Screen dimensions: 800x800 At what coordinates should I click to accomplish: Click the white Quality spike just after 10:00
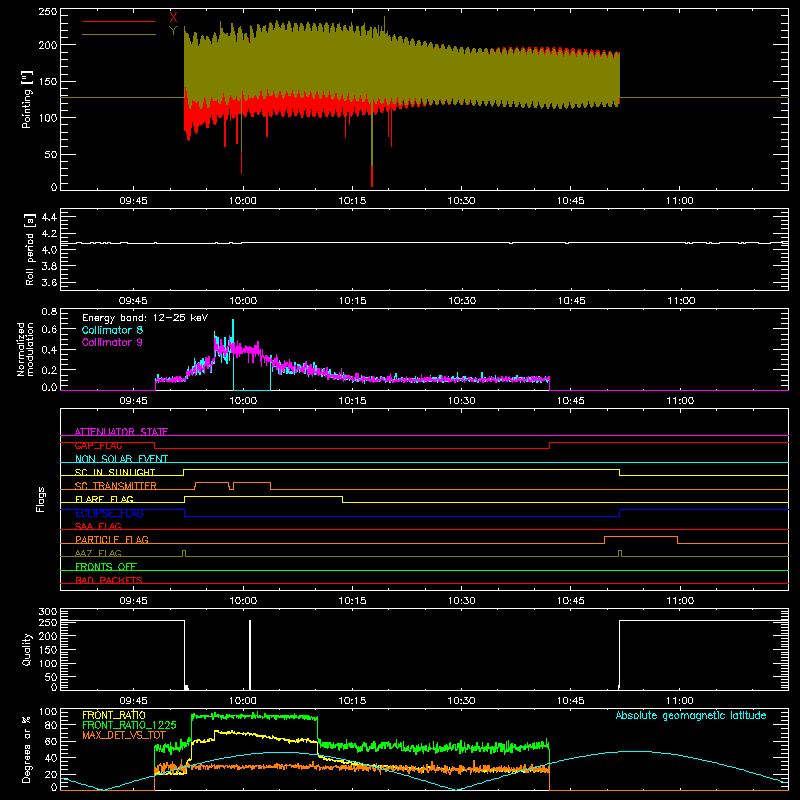[x=250, y=655]
